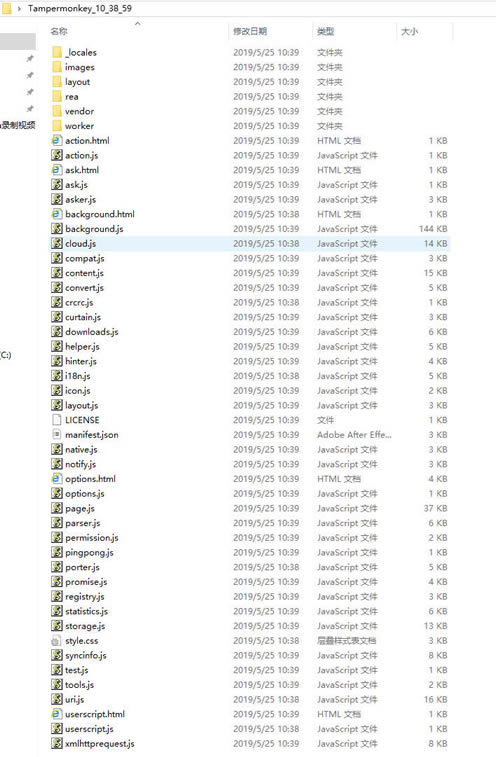The width and height of the screenshot is (496, 757).
Task: Click the Adobe After Effe... type cell
Action: (354, 435)
